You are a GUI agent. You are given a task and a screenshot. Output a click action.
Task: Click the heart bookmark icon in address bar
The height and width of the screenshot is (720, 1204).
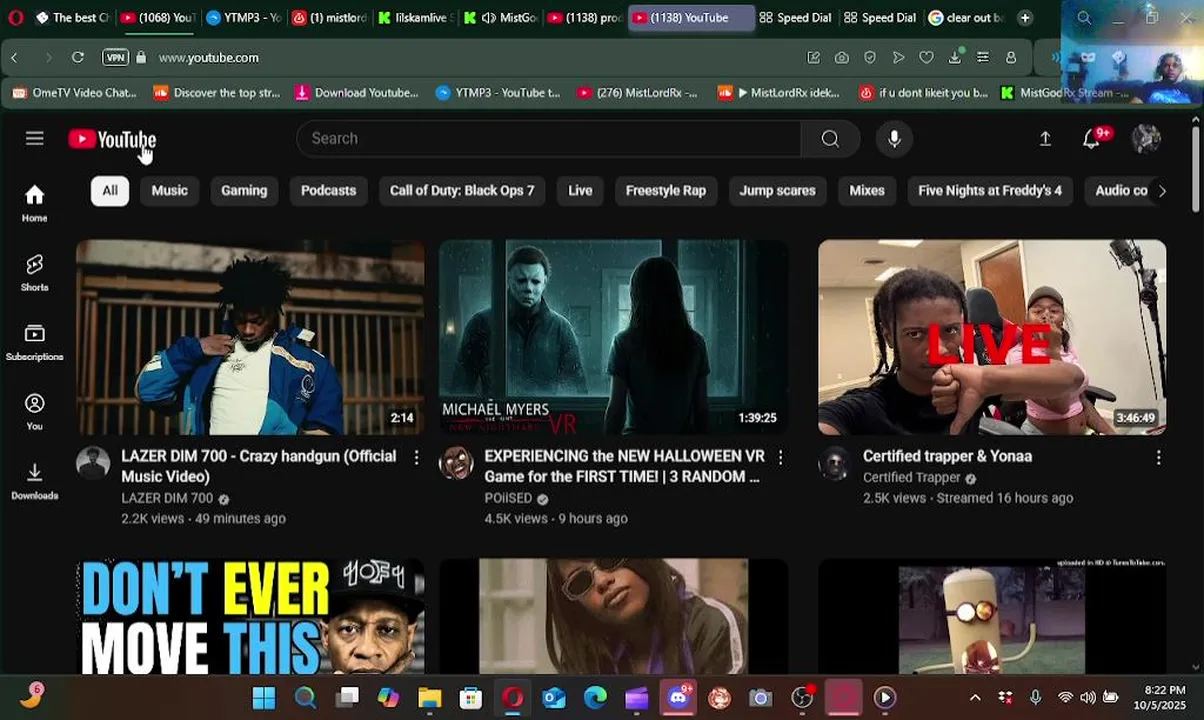tap(926, 58)
